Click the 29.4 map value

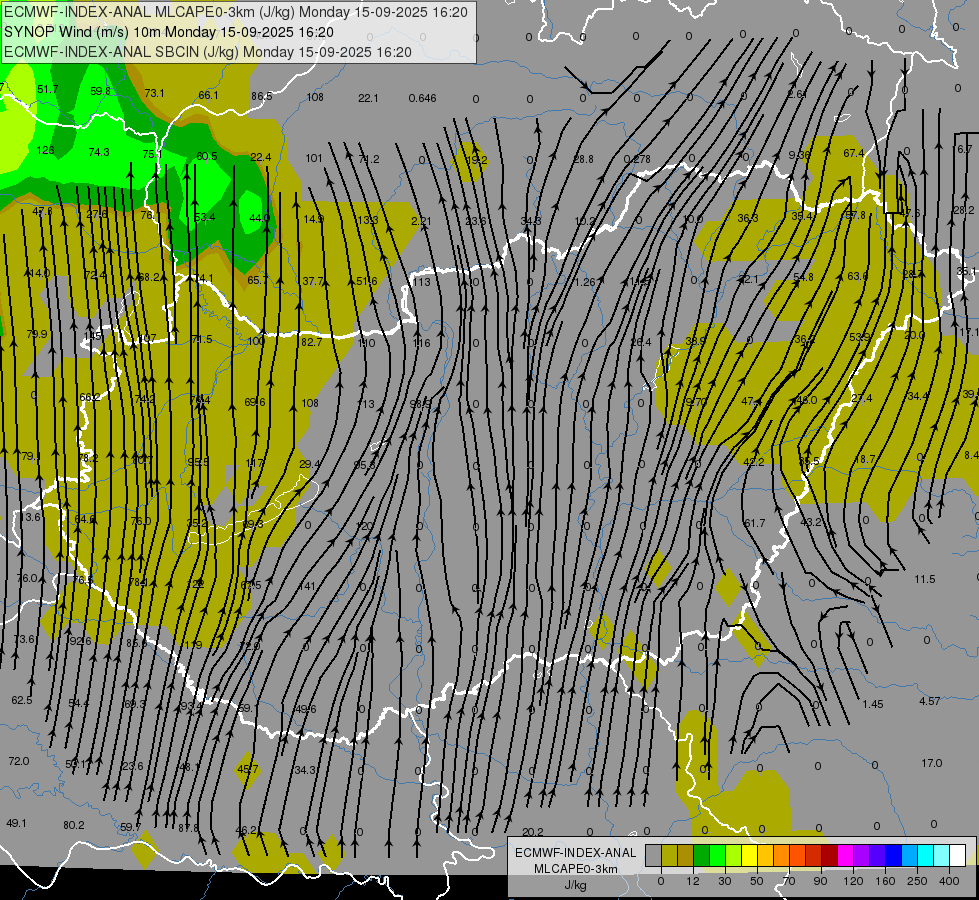pyautogui.click(x=310, y=463)
